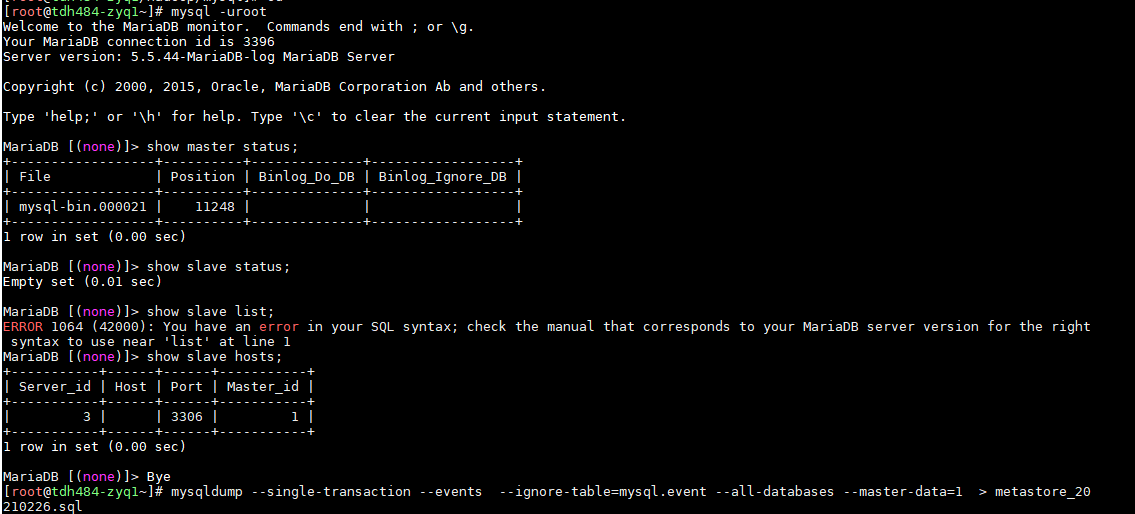Click the 'show slave status;' command

(x=218, y=267)
